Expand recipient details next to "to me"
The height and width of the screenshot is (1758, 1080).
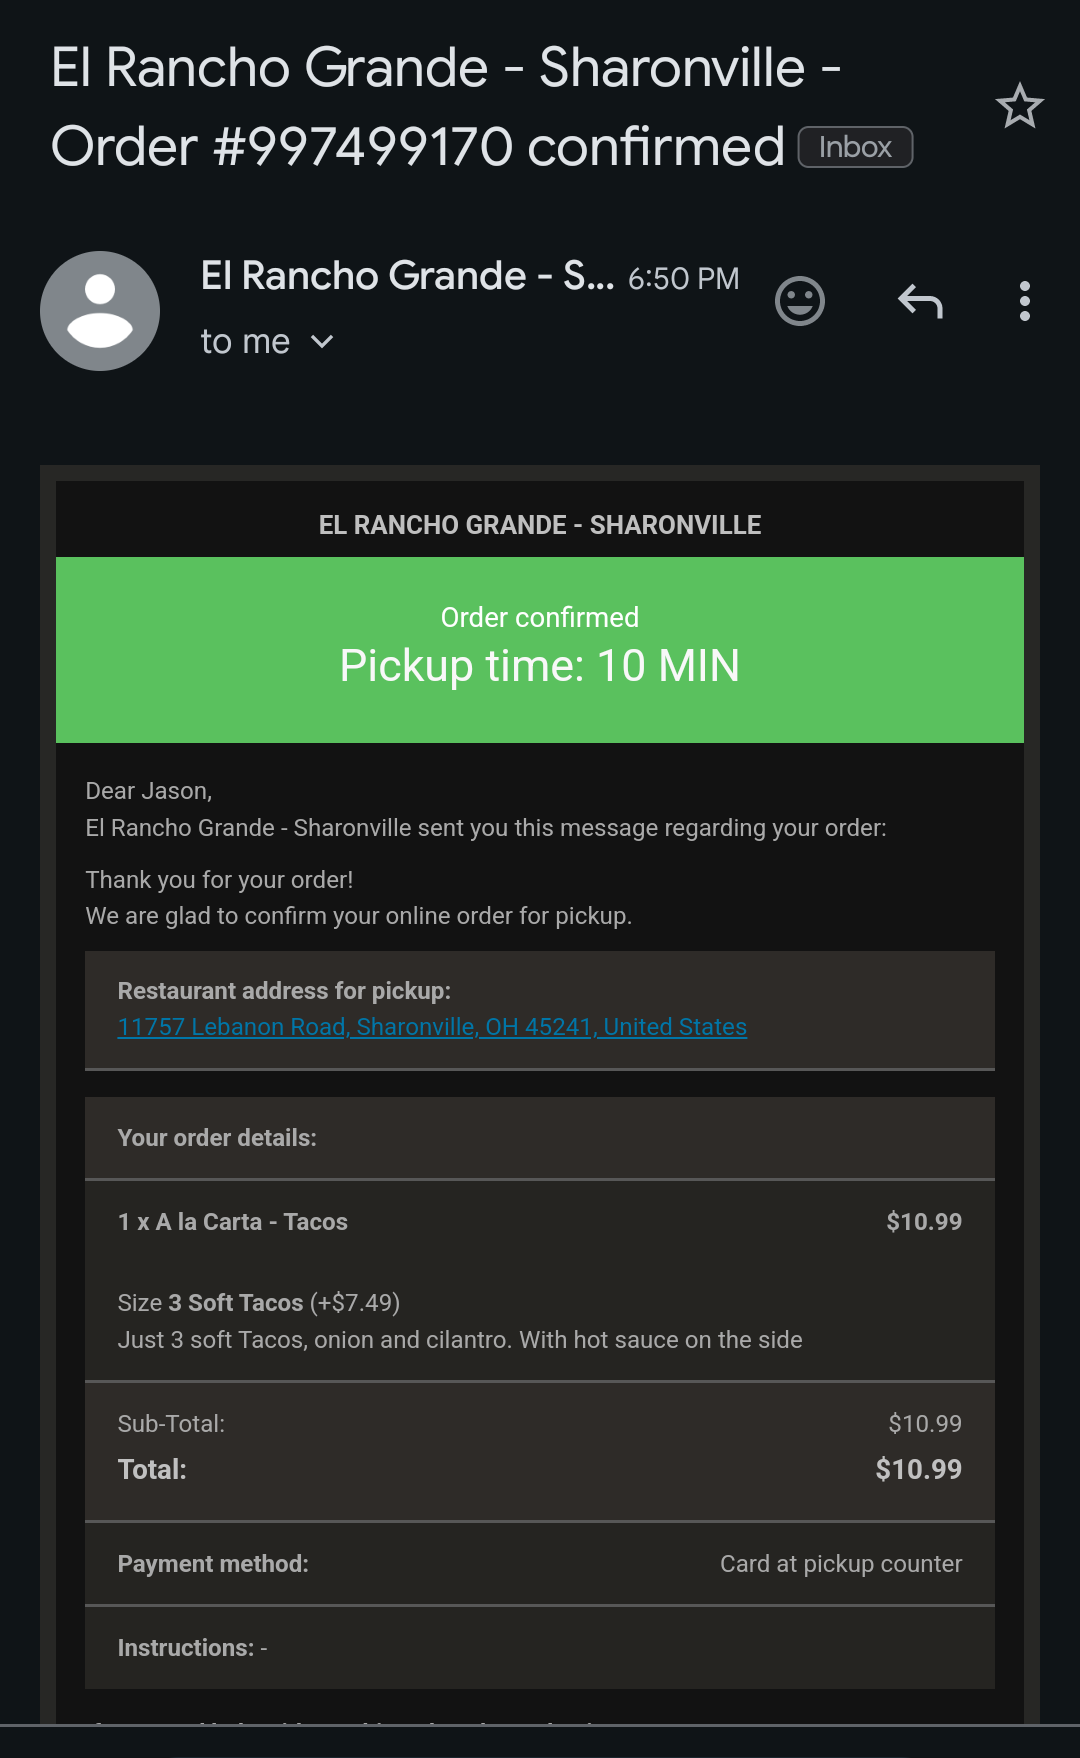(322, 342)
